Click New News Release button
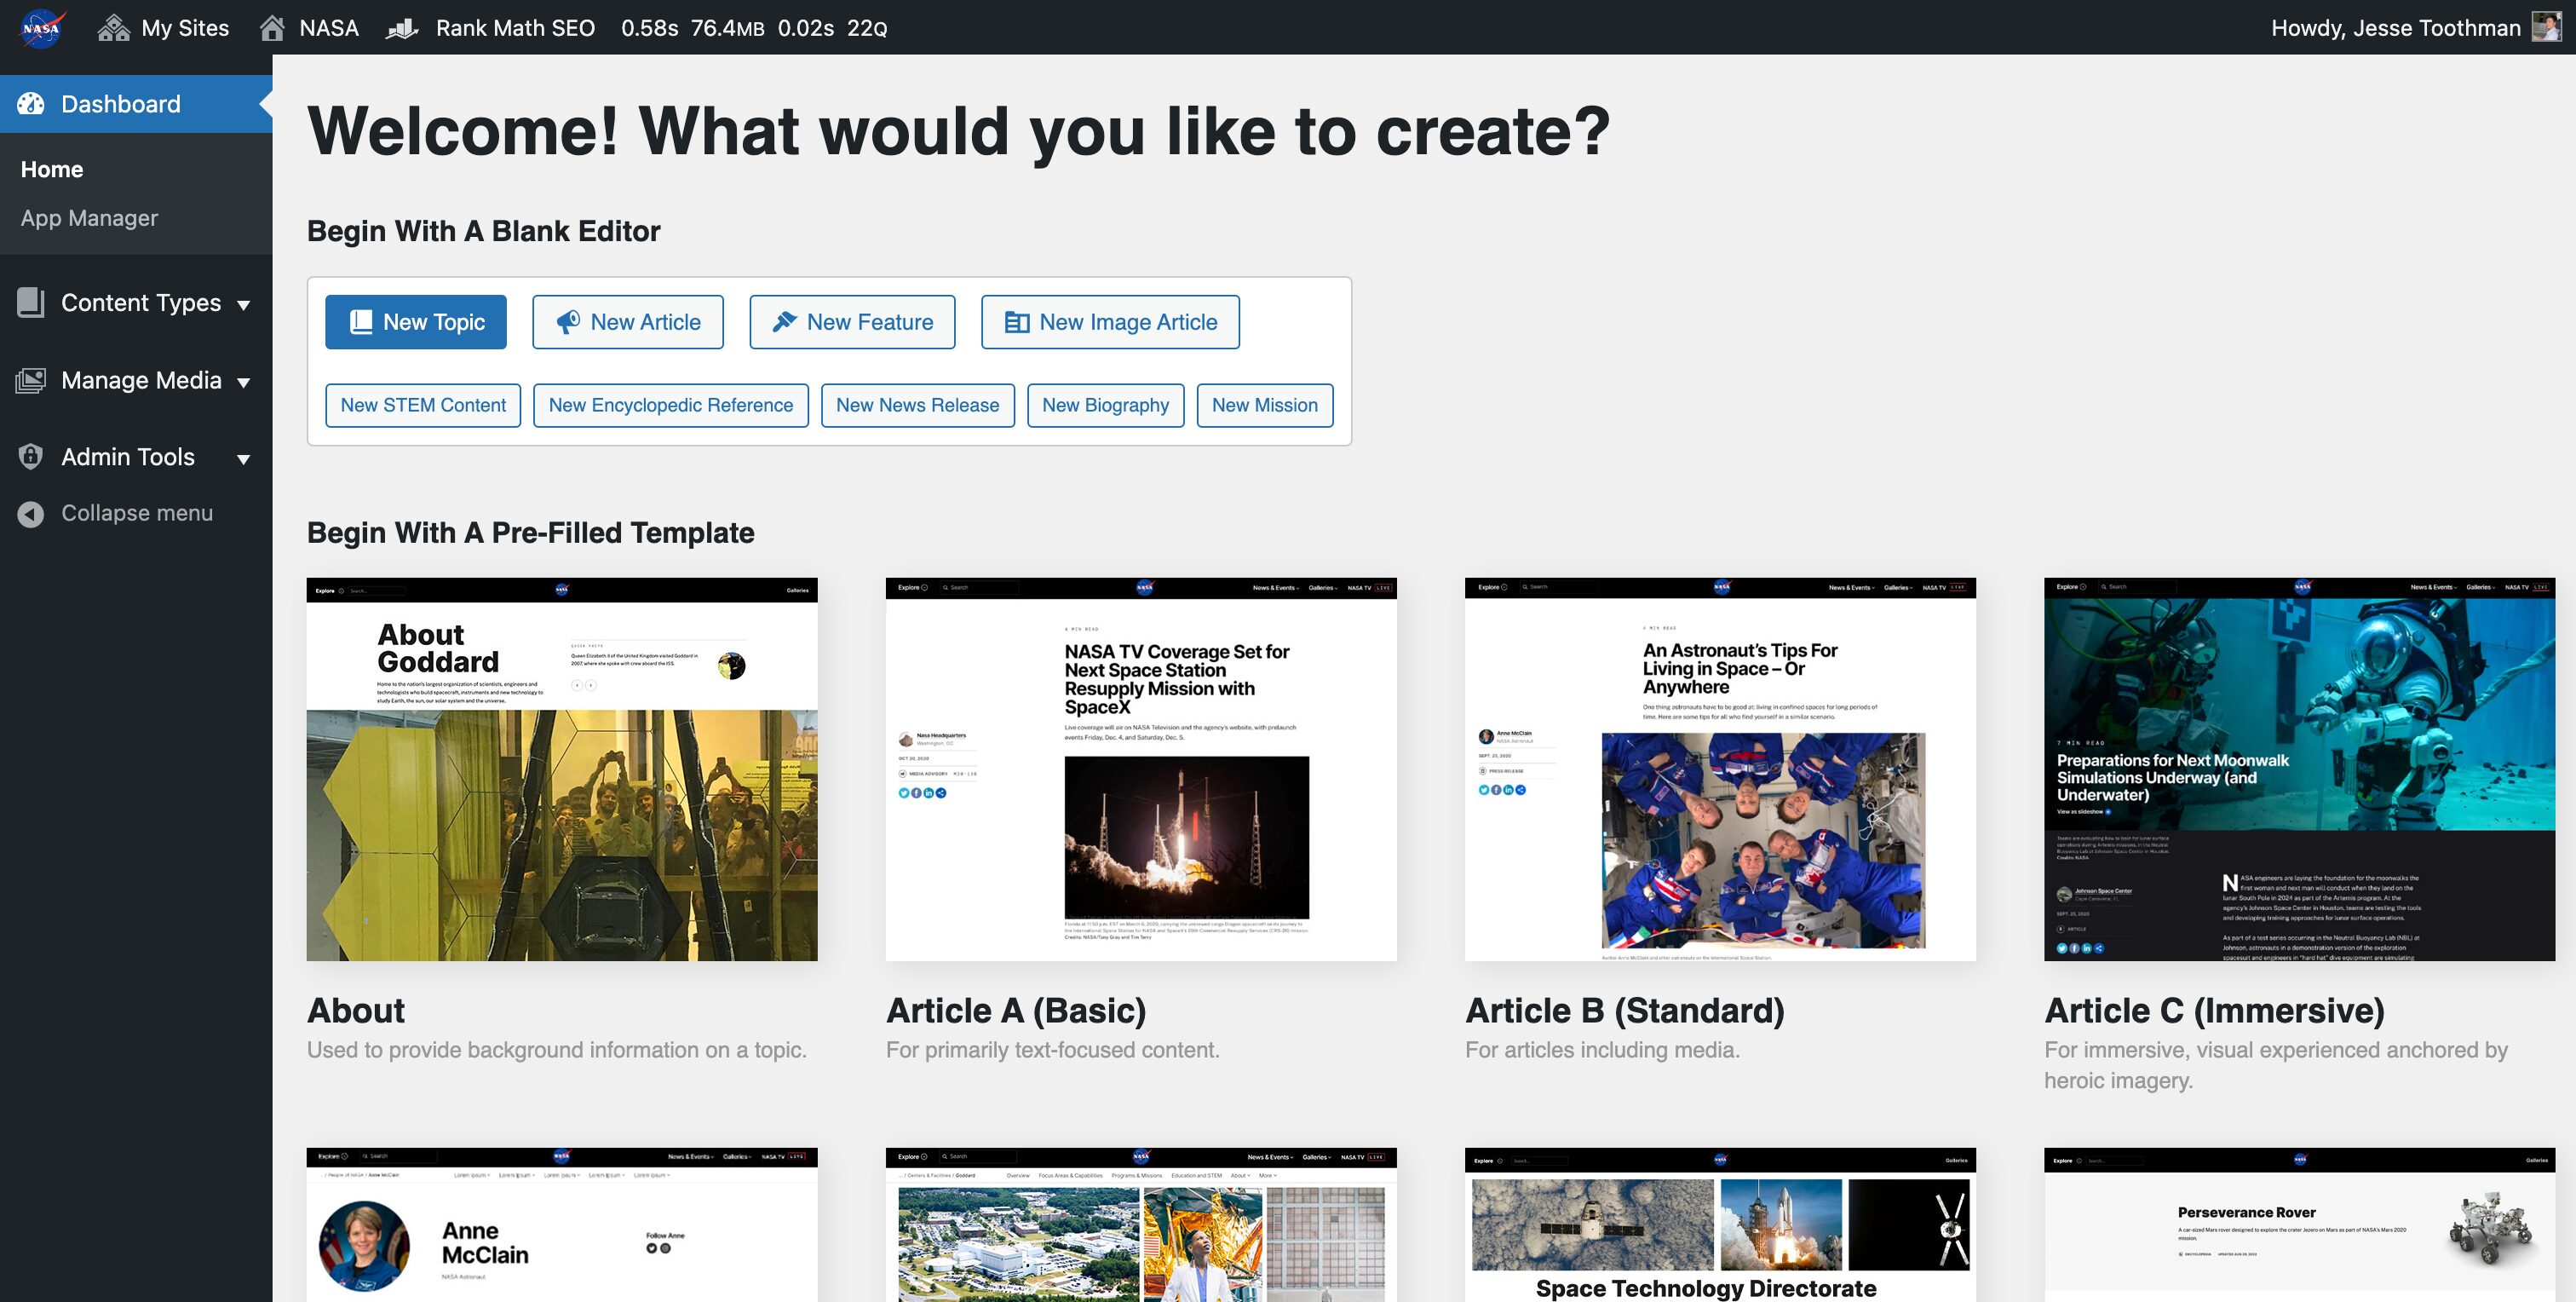Image resolution: width=2576 pixels, height=1302 pixels. 918,405
